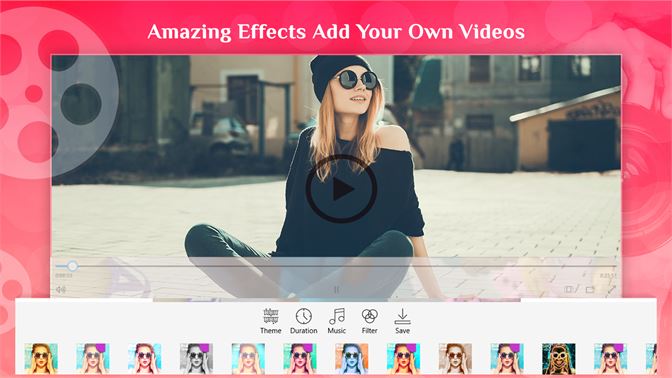Click the large play button on video
This screenshot has height=378, width=672.
[341, 189]
